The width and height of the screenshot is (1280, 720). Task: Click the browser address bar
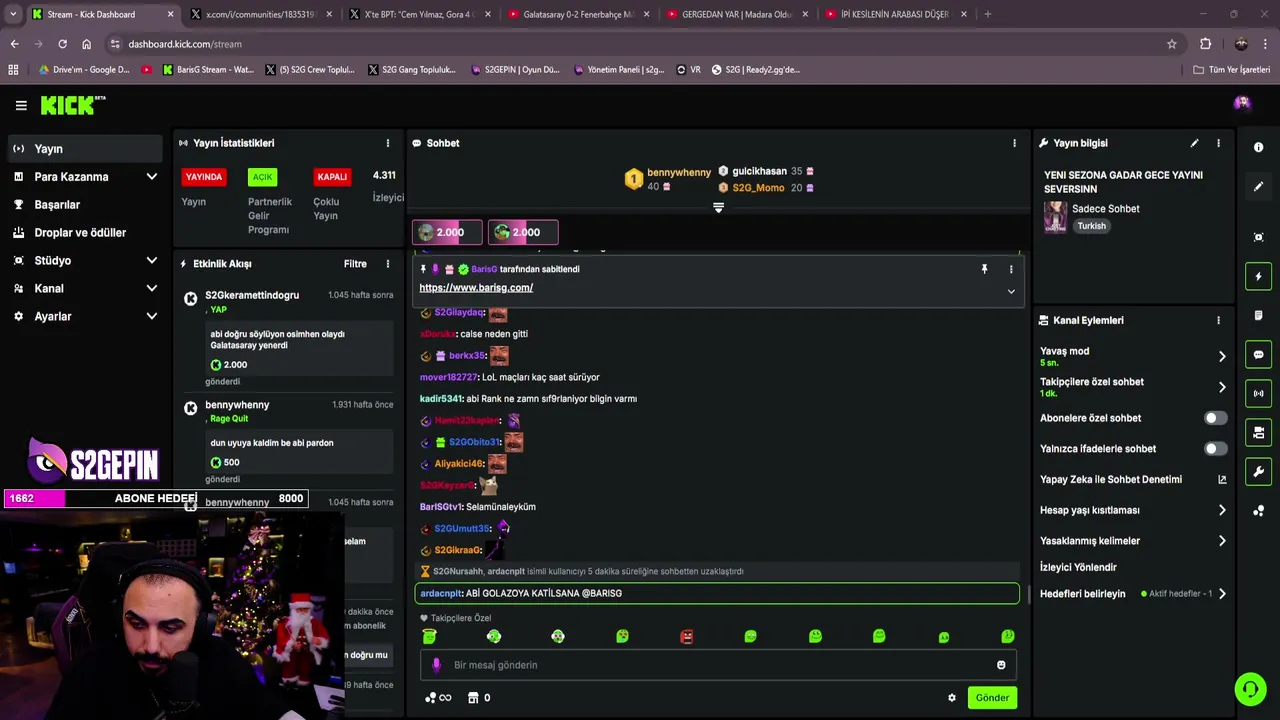[640, 44]
